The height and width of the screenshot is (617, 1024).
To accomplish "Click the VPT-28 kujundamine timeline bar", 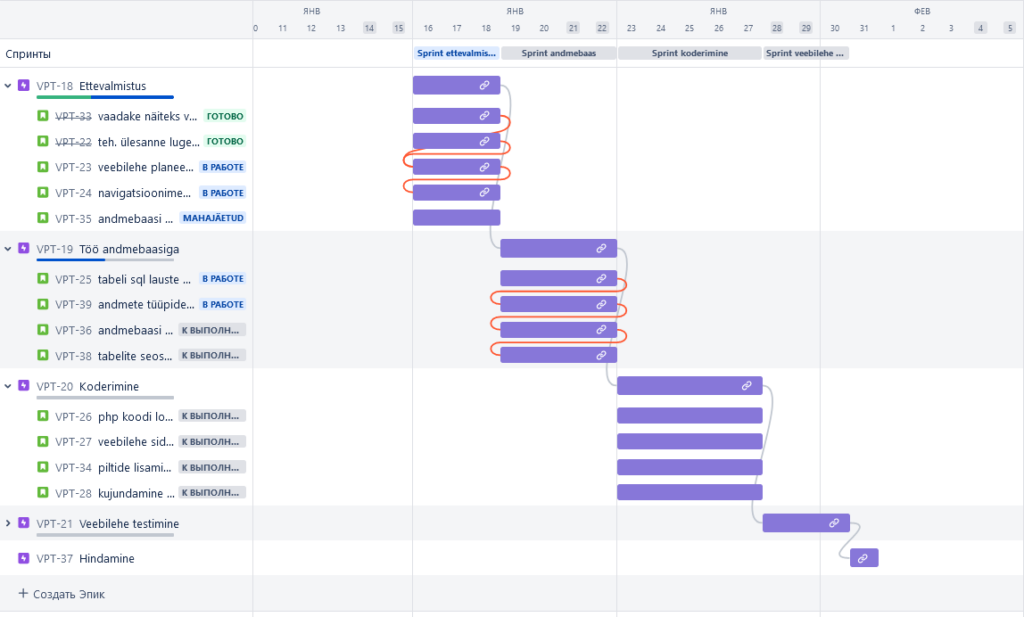I will tap(689, 492).
